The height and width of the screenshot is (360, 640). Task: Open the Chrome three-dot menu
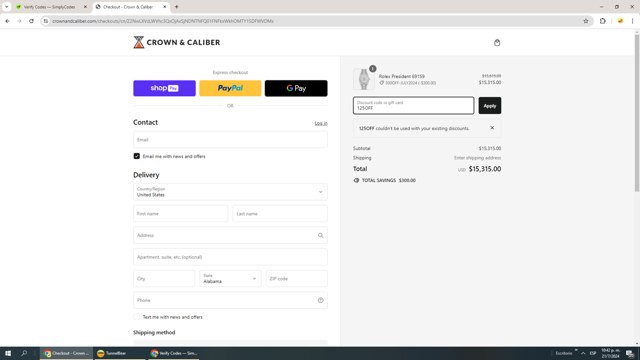pos(632,21)
